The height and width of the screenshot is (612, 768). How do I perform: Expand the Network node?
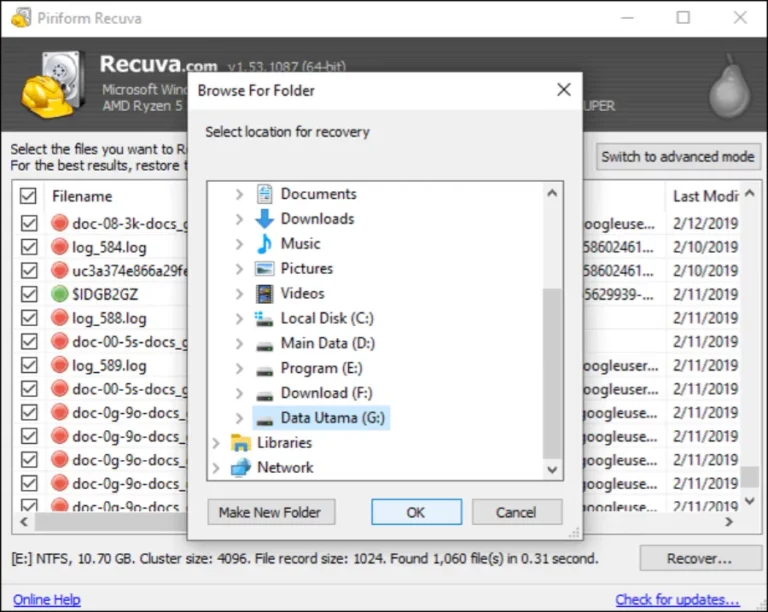216,468
